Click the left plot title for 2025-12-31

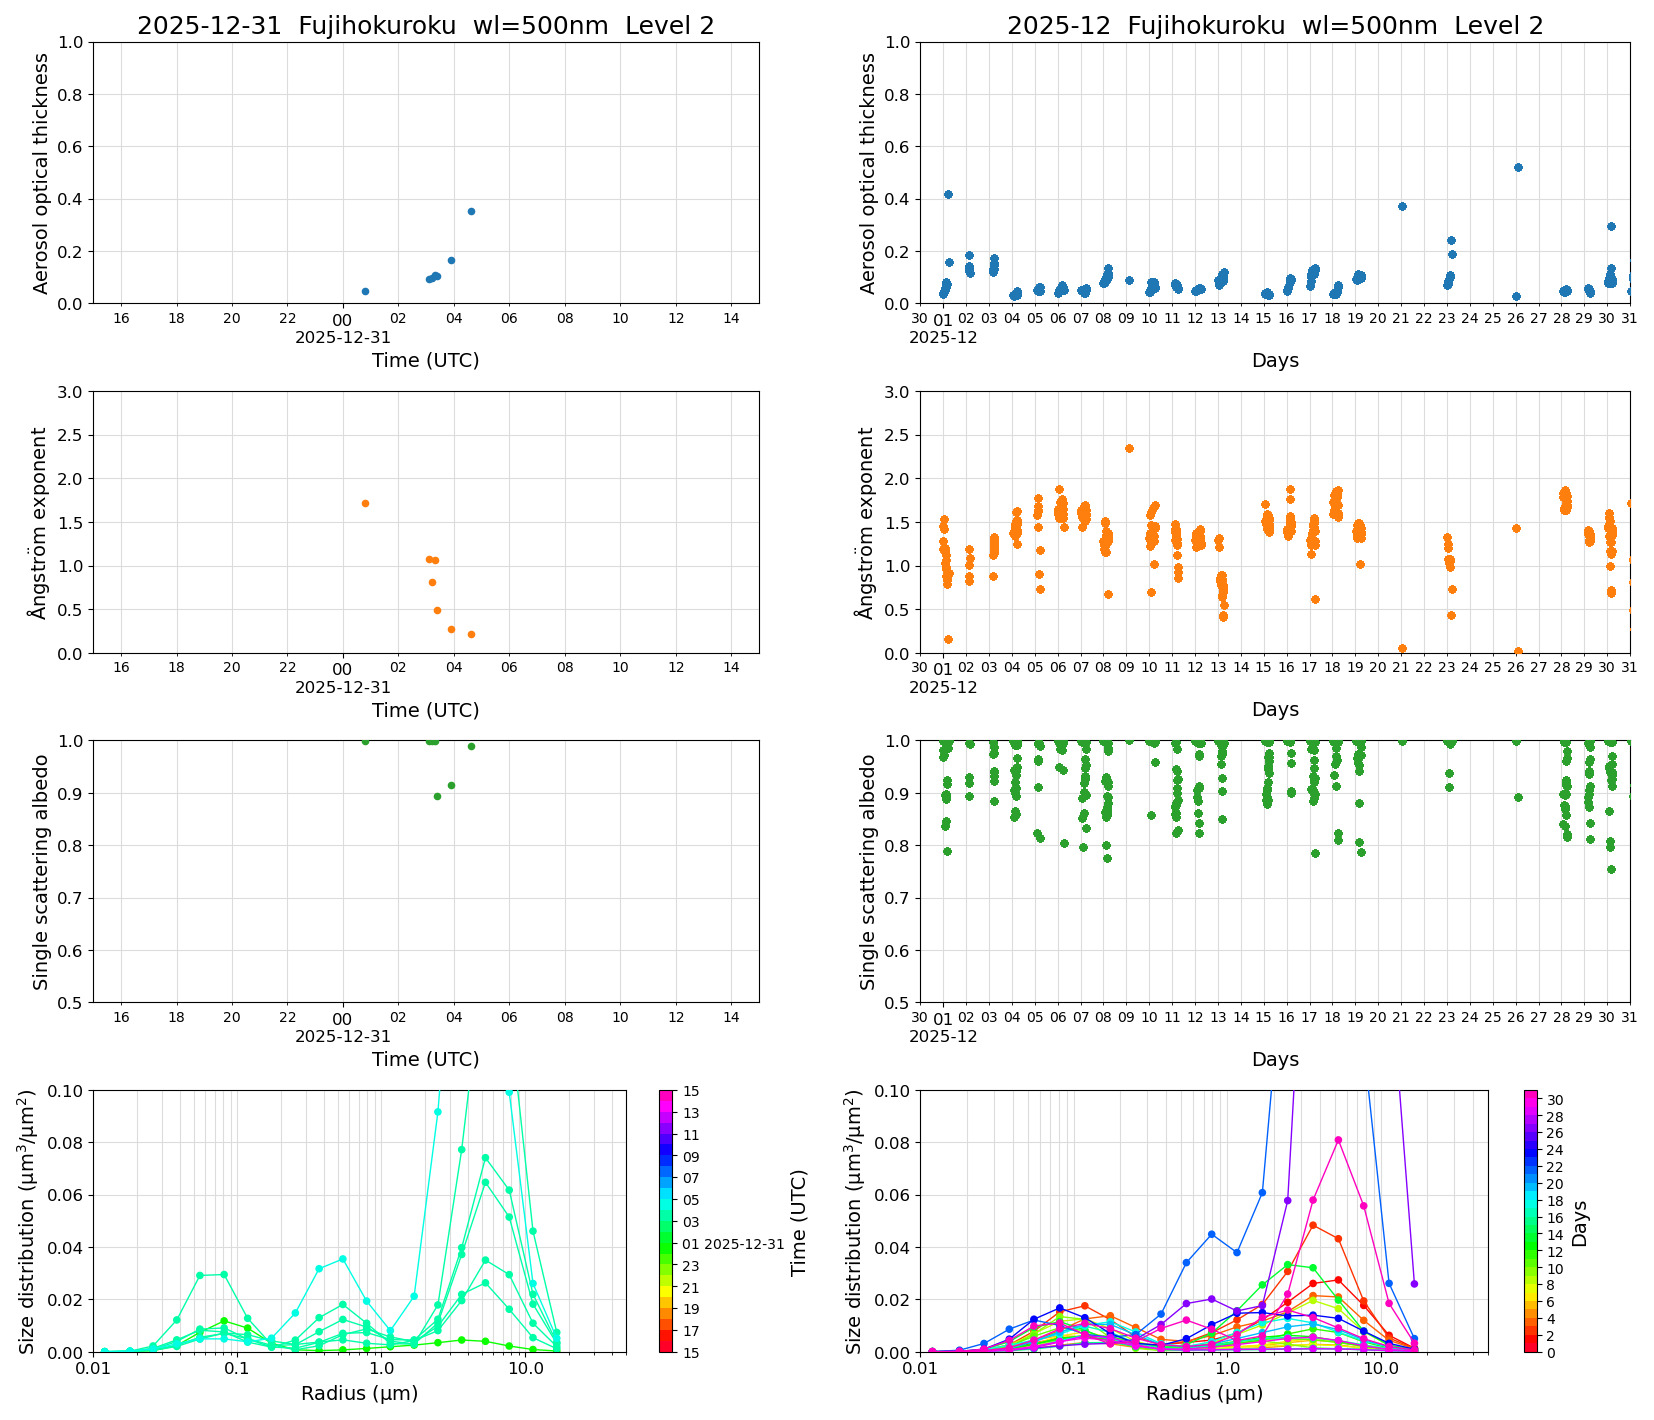coord(425,26)
